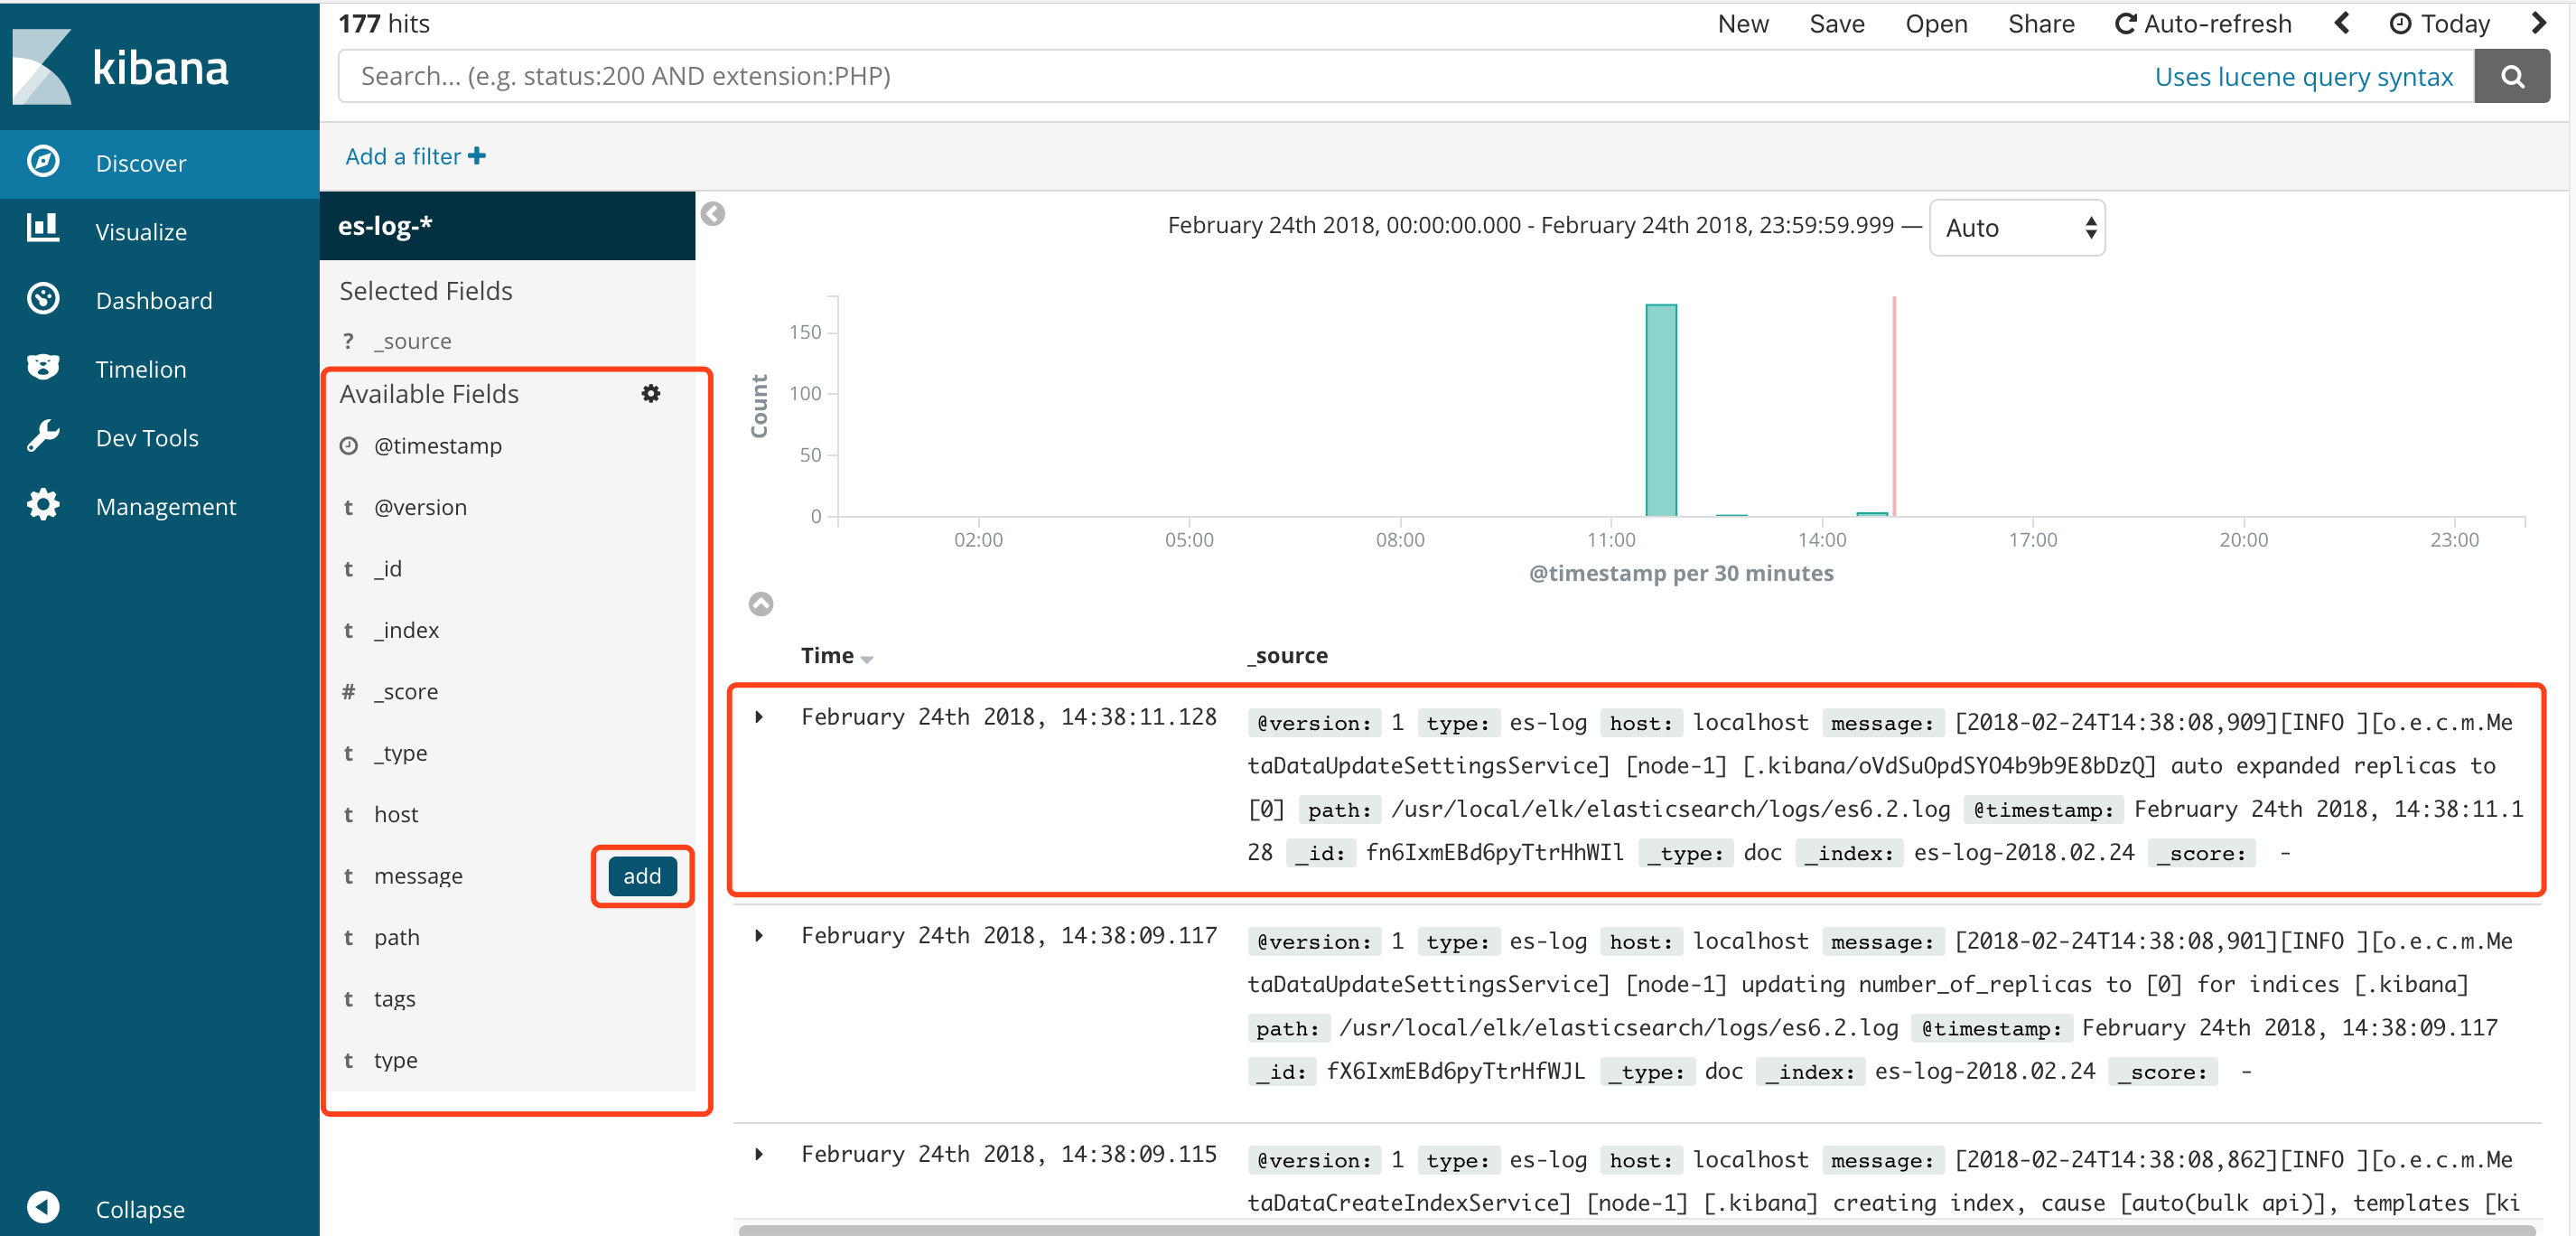This screenshot has width=2576, height=1236.
Task: Open the Uses lucene query syntax link
Action: [2303, 77]
